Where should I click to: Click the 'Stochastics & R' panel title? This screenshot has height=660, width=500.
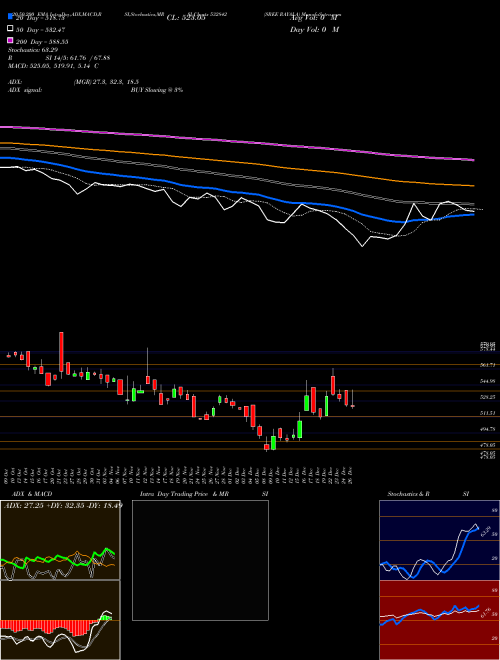click(x=408, y=494)
